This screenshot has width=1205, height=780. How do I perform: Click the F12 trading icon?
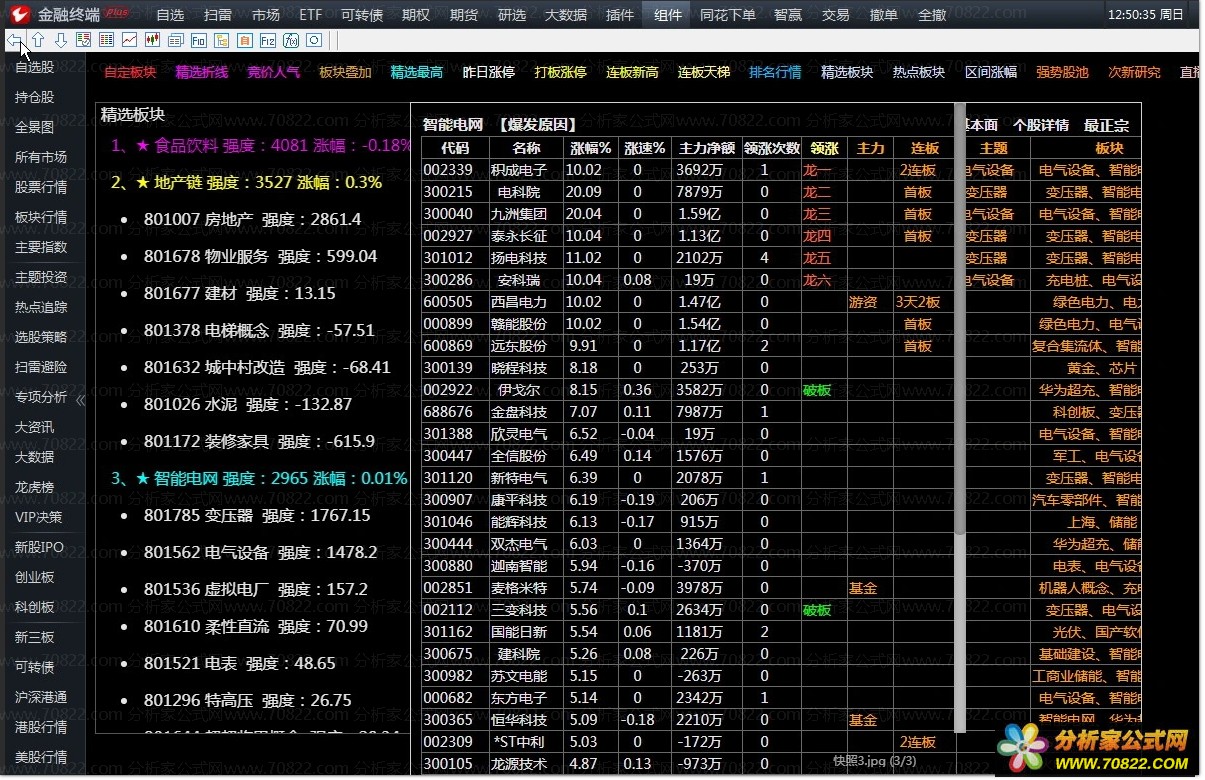[x=268, y=40]
